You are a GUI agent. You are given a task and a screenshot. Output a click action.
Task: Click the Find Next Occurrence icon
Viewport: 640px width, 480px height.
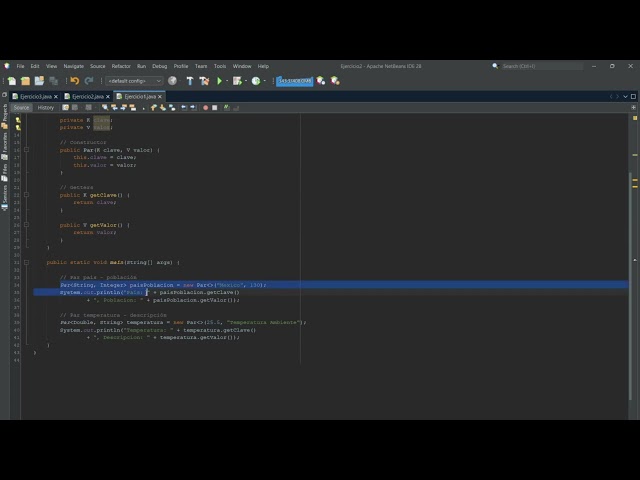[x=124, y=108]
